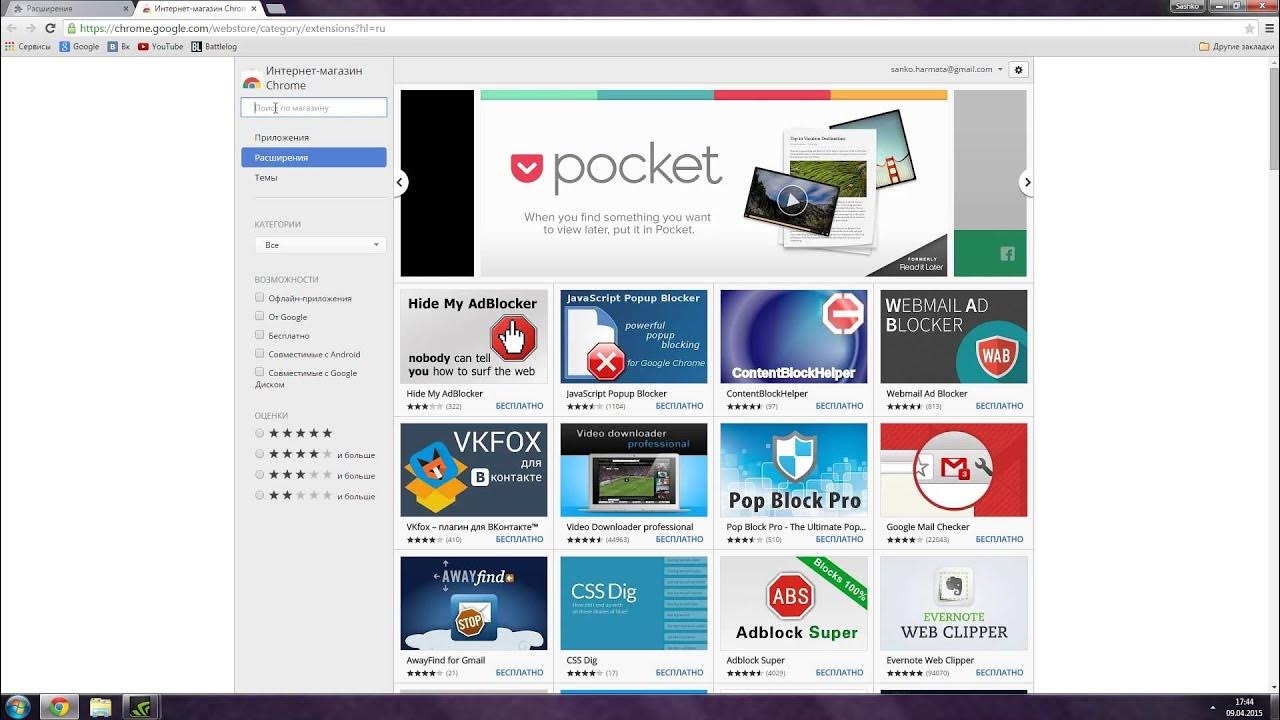Focus the store search field
1280x720 pixels.
[x=314, y=107]
